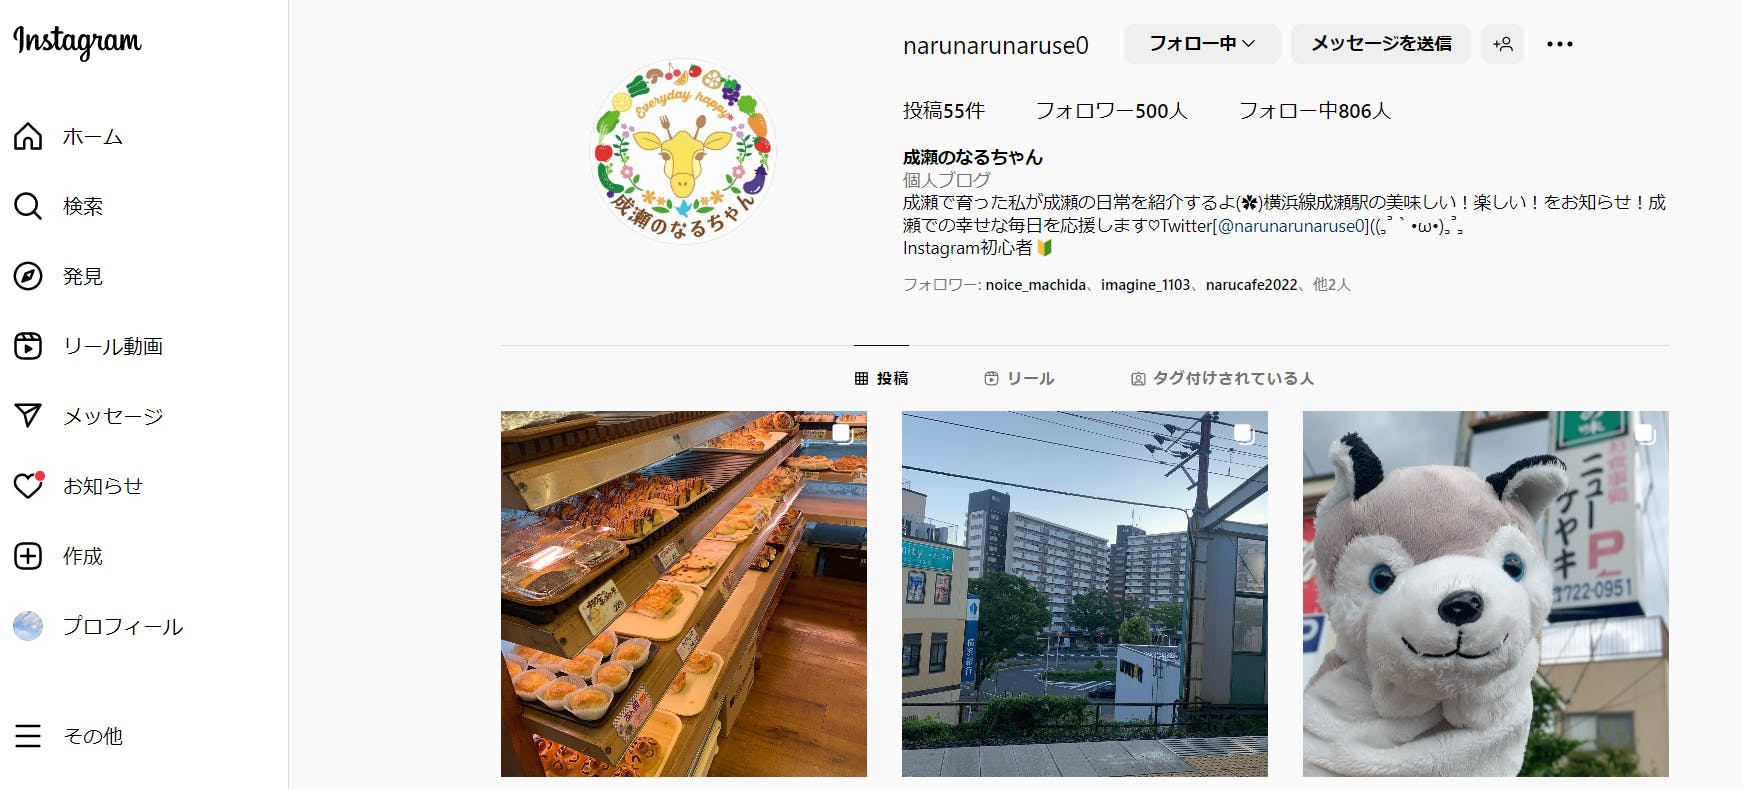Click the 作成 plus icon

click(x=28, y=556)
